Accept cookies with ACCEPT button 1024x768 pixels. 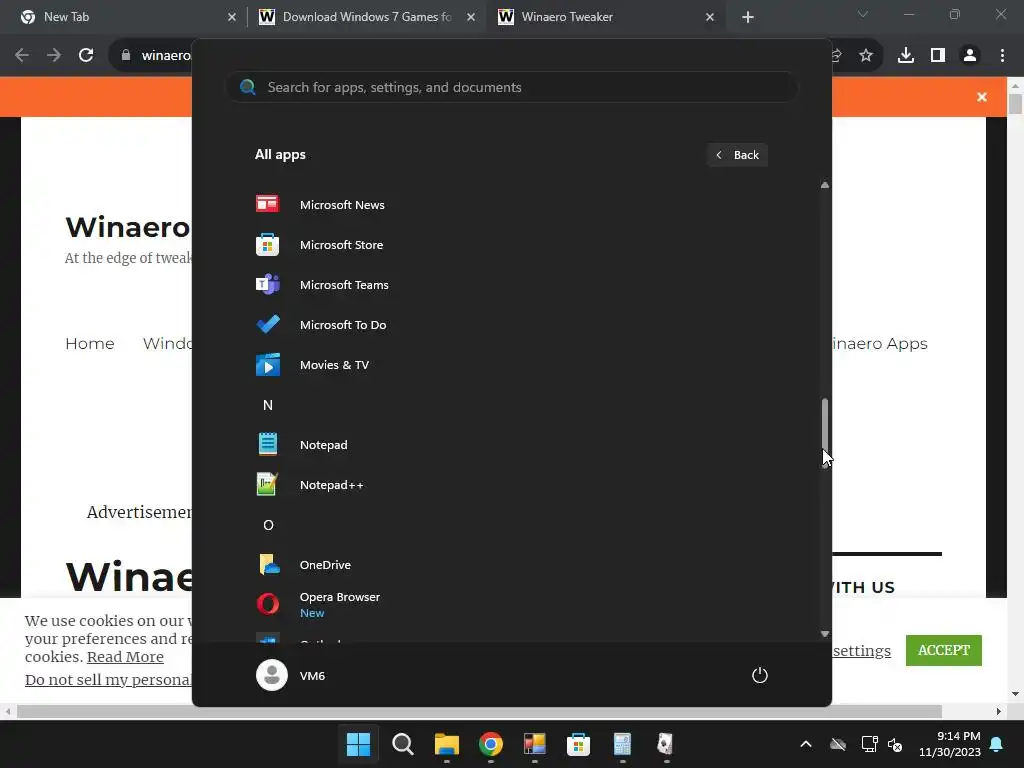tap(944, 650)
